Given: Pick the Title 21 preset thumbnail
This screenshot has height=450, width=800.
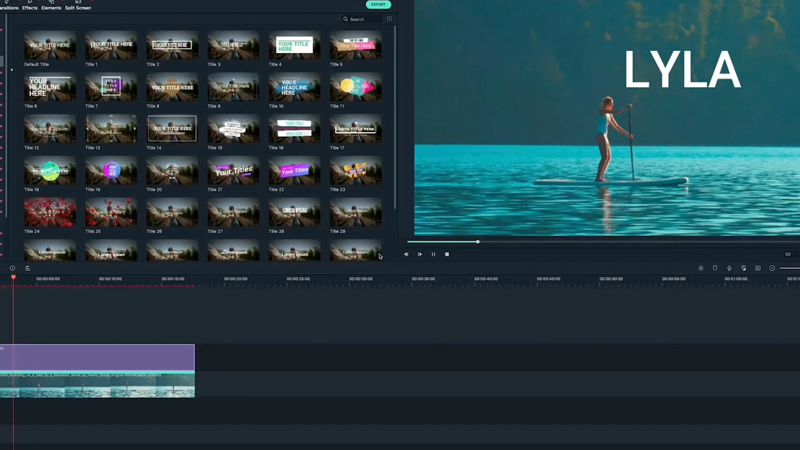Looking at the screenshot, I should (x=233, y=171).
